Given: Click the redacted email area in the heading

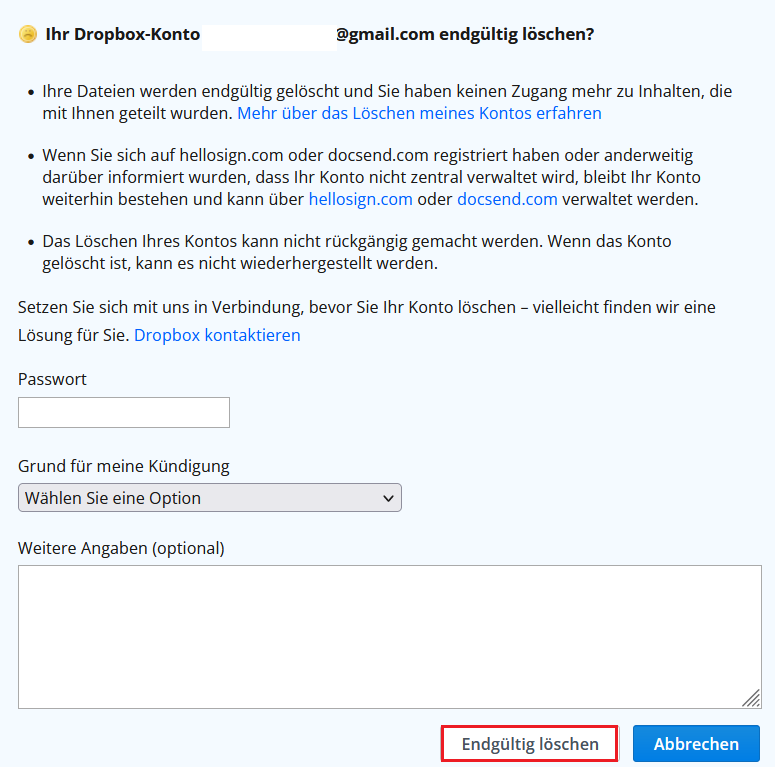Looking at the screenshot, I should 269,38.
